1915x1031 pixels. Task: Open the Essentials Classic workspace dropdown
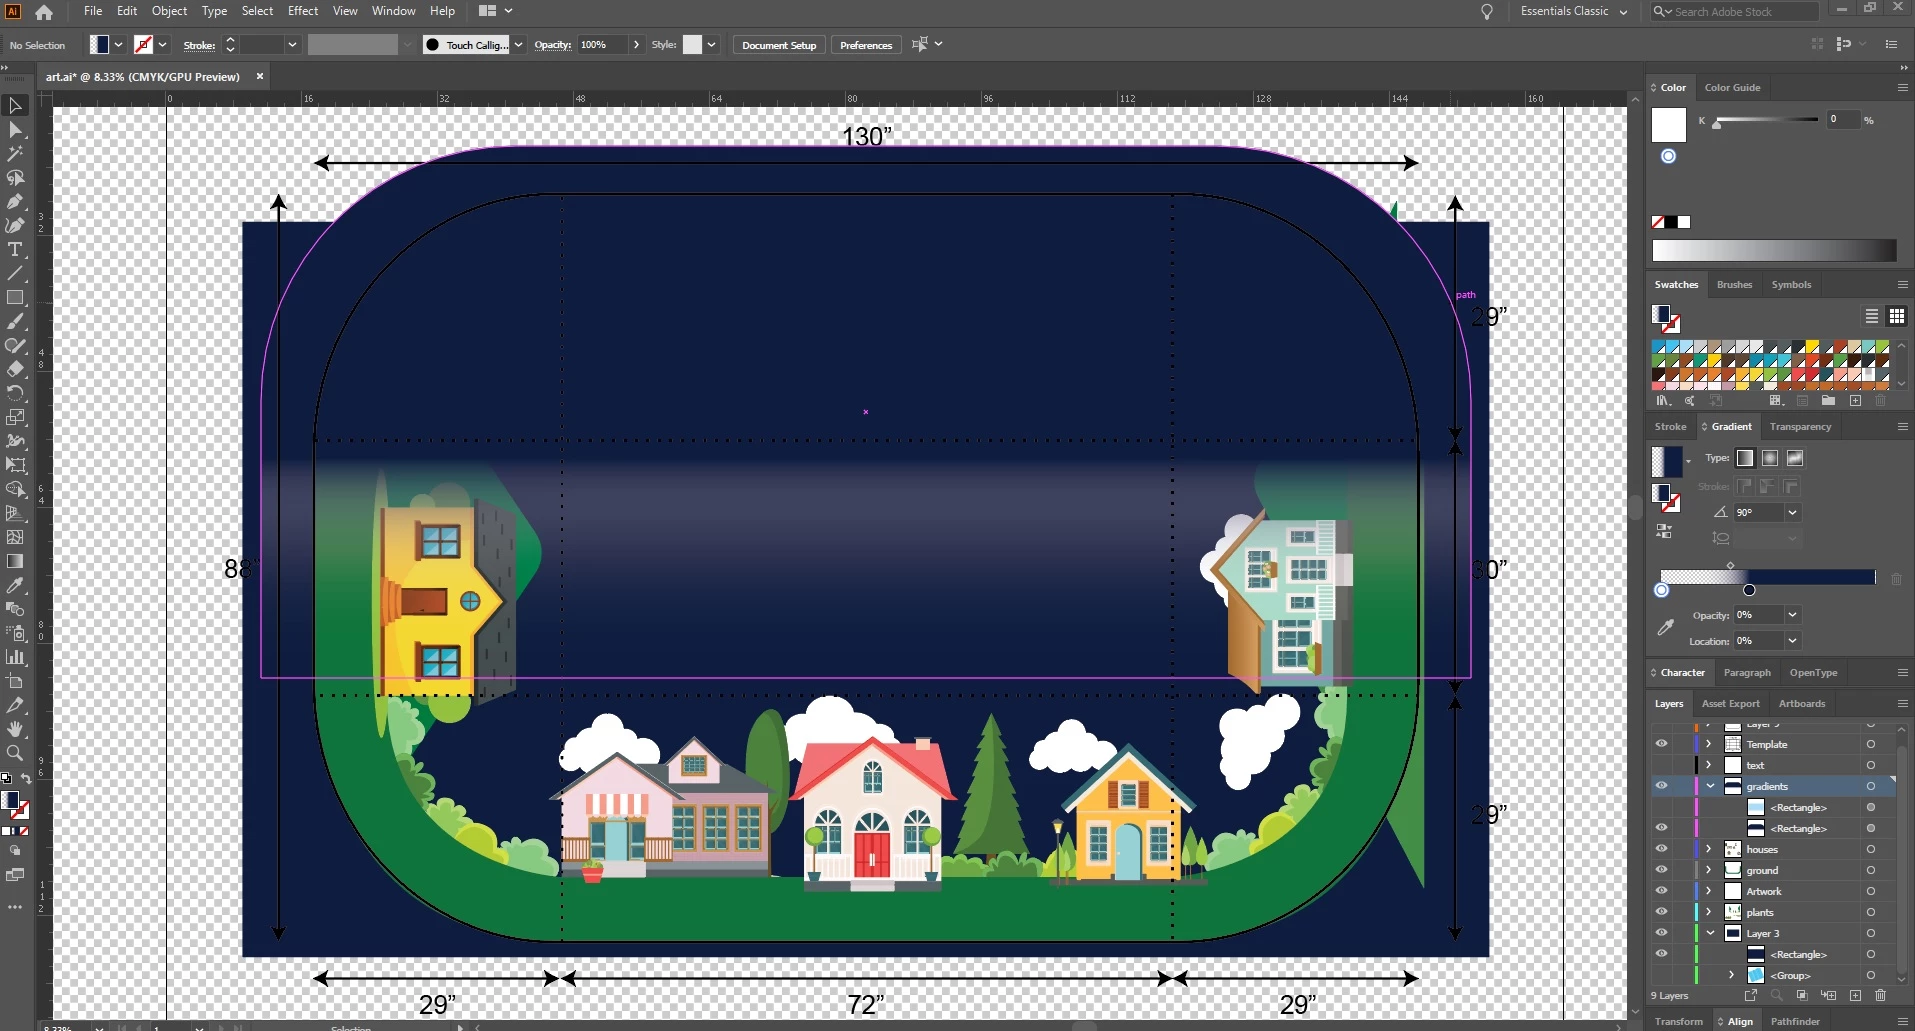point(1574,11)
